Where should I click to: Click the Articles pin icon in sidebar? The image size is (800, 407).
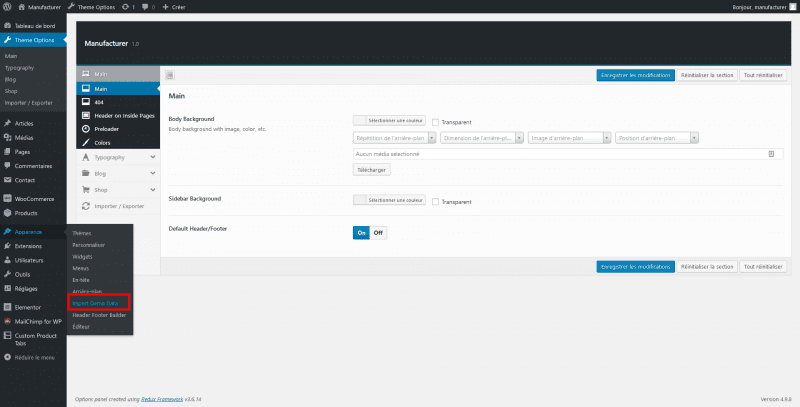[x=8, y=123]
